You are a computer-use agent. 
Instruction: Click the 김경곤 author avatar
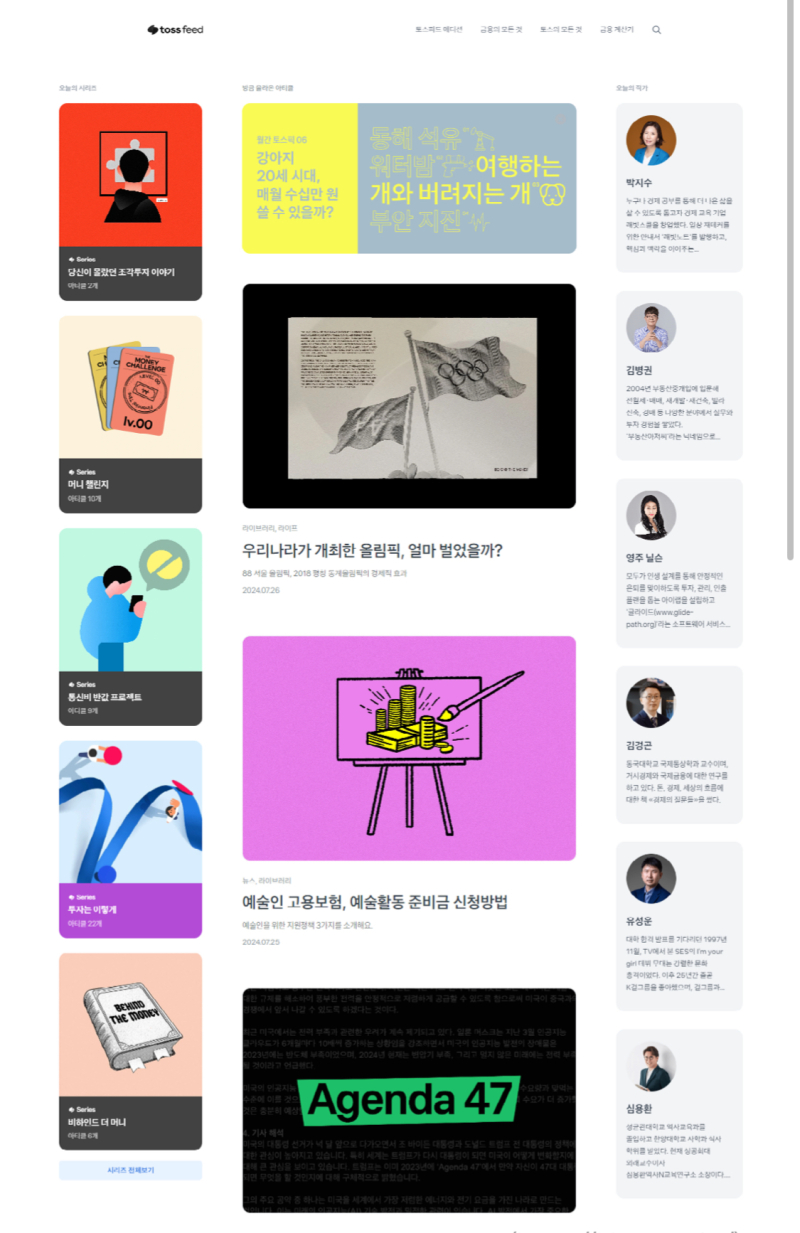tap(651, 703)
